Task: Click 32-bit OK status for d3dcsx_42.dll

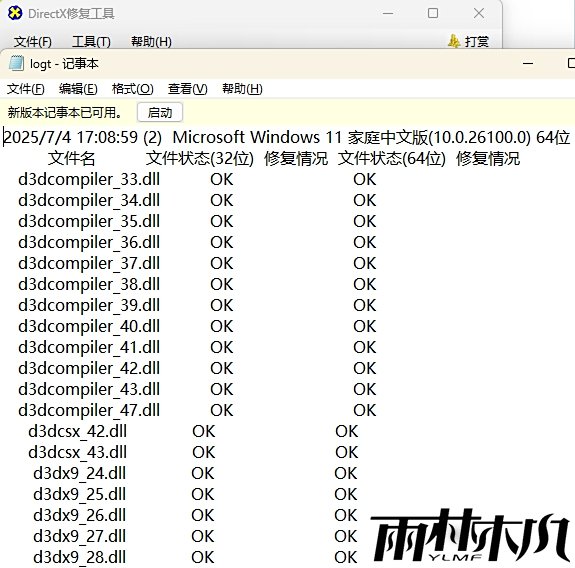Action: click(x=204, y=432)
